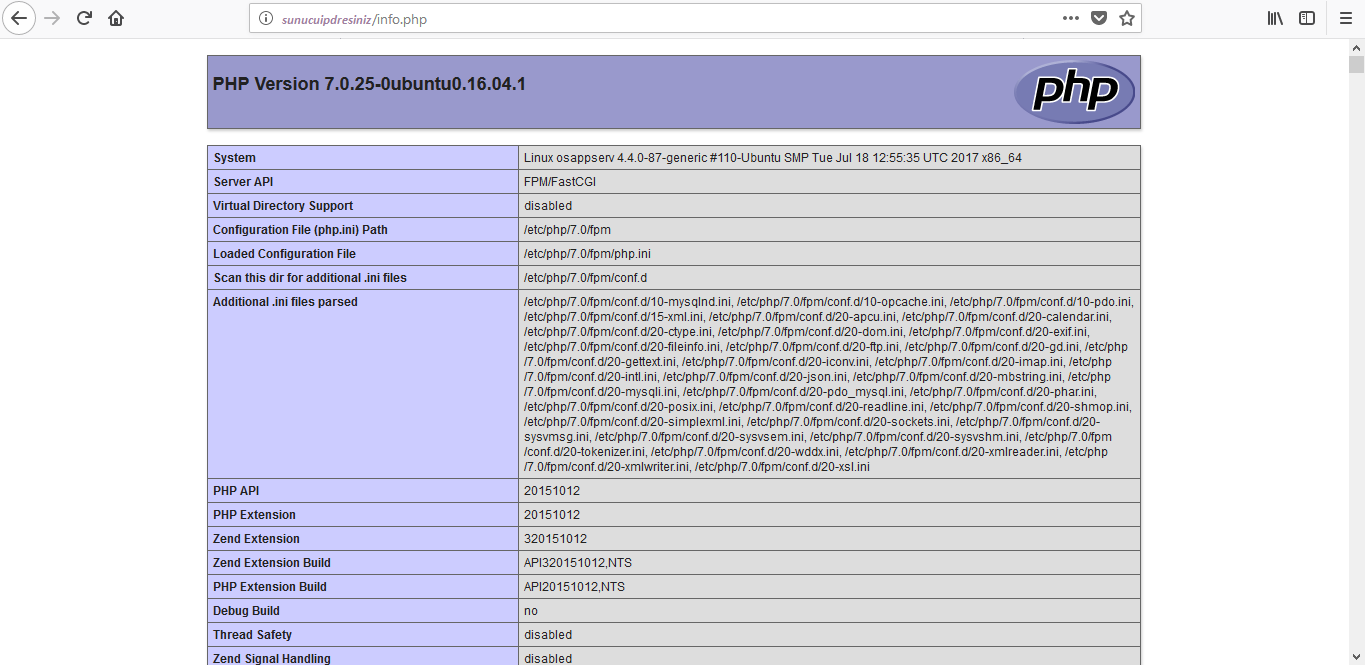Open the Library bookmarks and history icon
Viewport: 1365px width, 665px height.
tap(1275, 18)
